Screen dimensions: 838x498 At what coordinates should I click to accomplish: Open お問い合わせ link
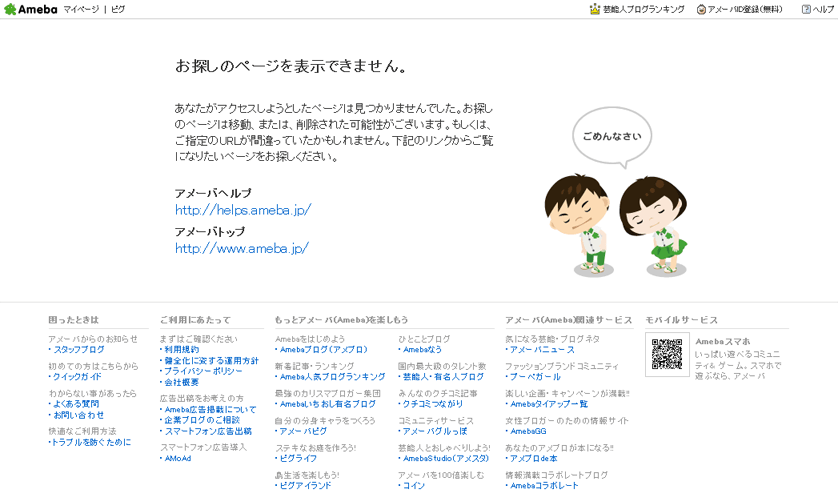[79, 415]
